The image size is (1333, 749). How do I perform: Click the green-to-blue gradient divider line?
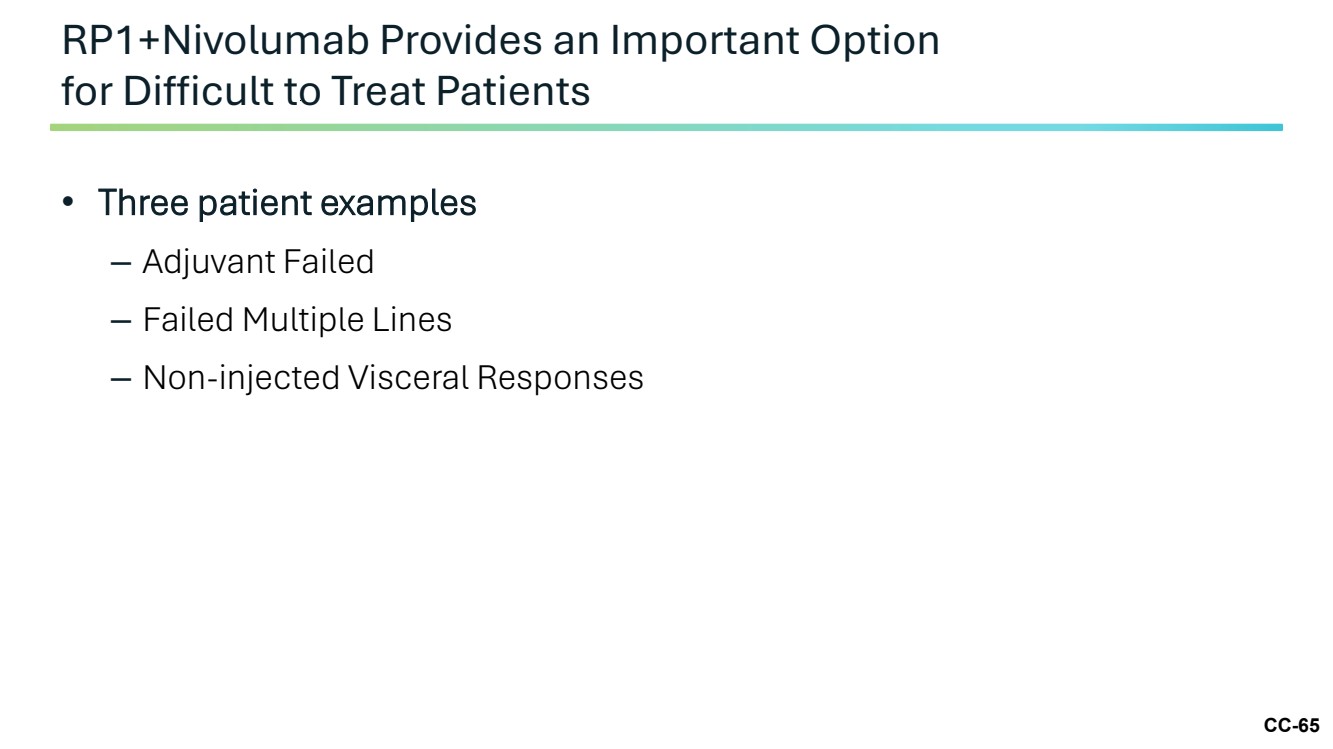666,128
